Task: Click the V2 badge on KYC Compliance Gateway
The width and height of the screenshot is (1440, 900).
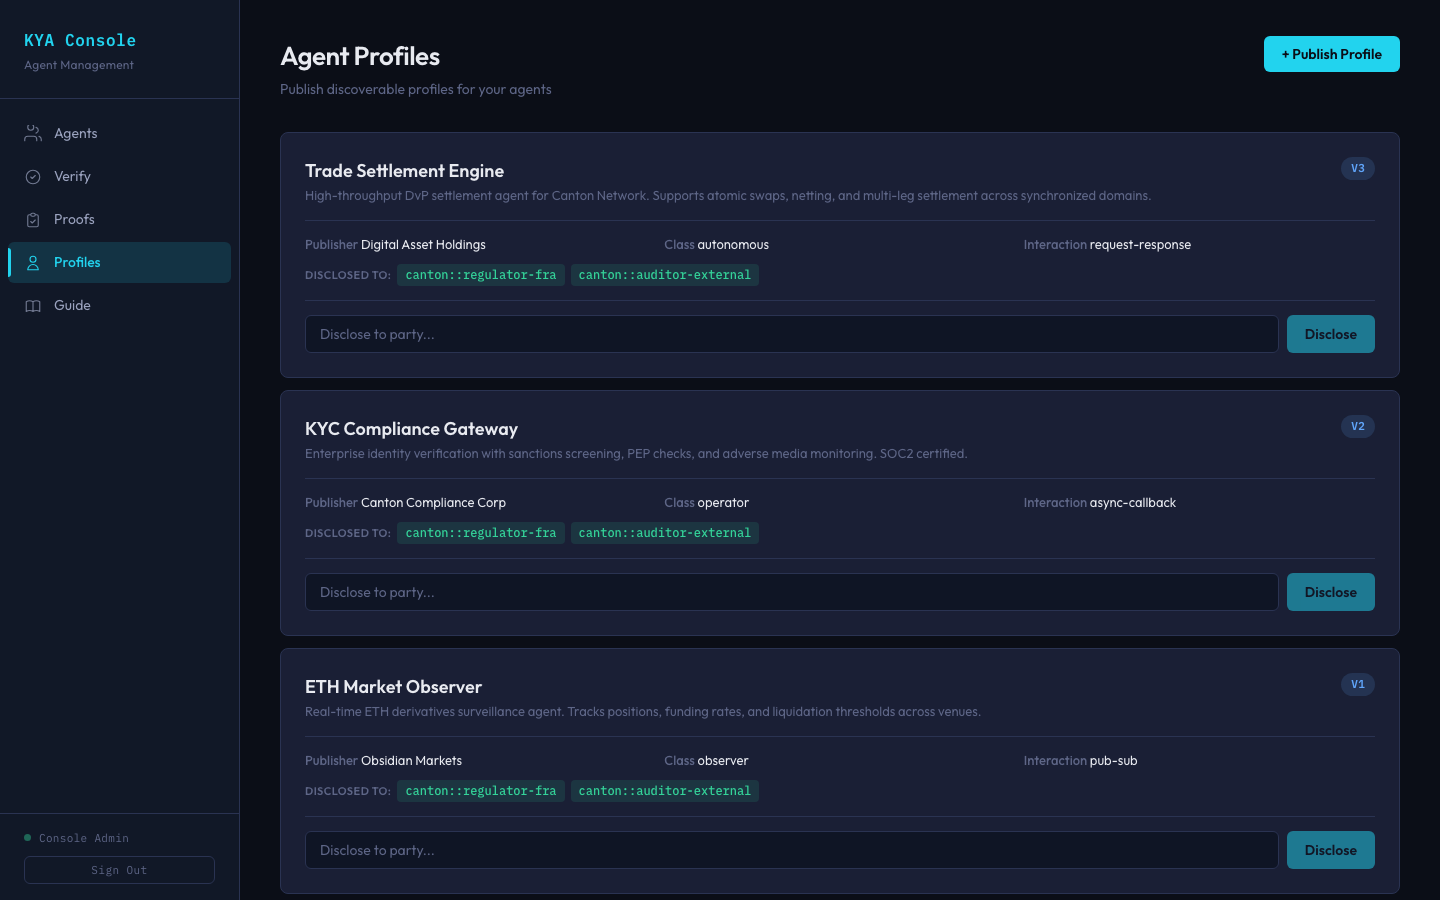Action: click(x=1357, y=426)
